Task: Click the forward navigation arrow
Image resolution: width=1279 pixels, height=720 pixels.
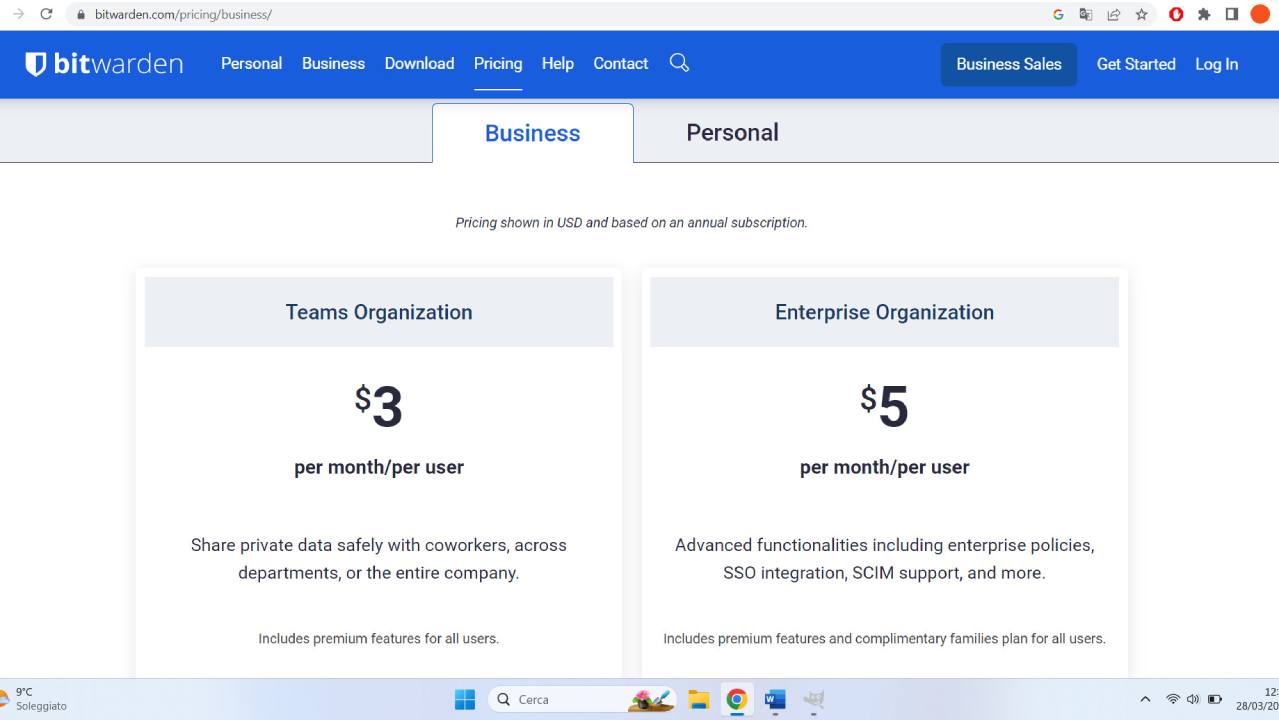Action: click(17, 14)
